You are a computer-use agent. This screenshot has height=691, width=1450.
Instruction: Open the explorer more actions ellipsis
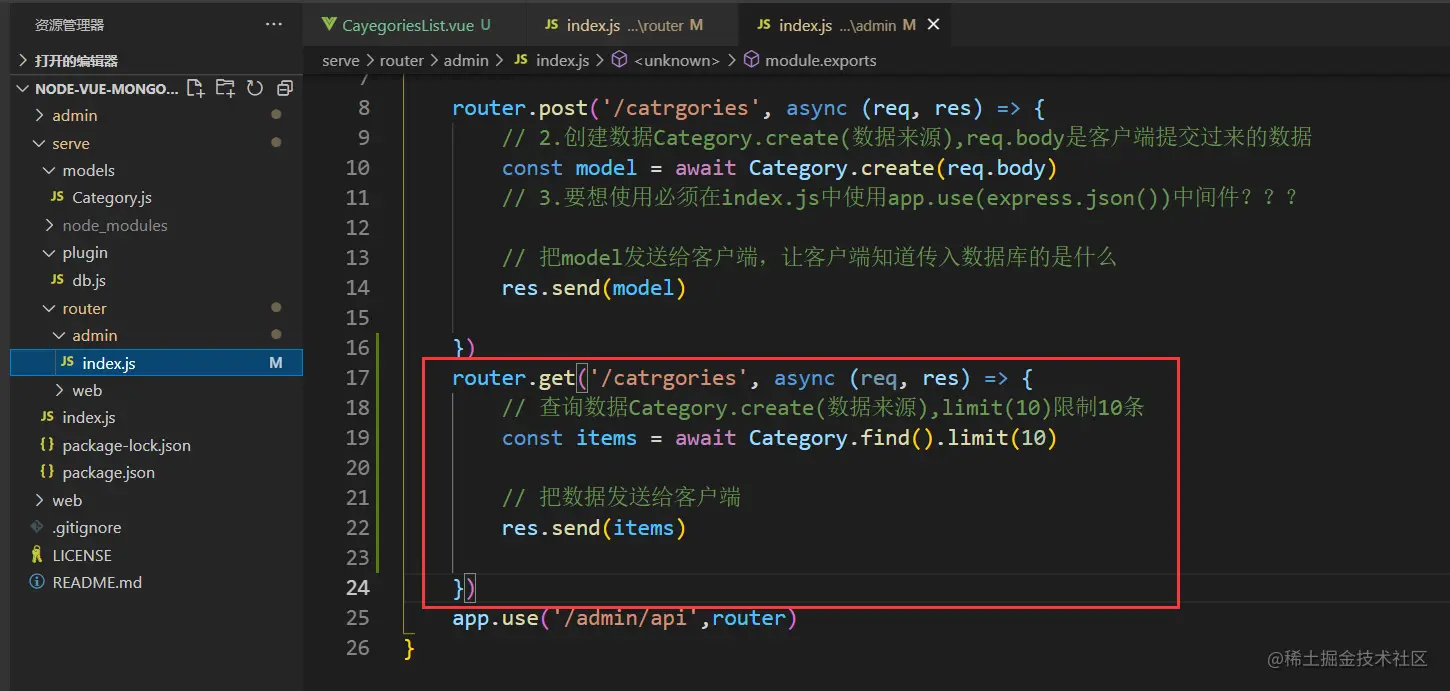coord(274,24)
